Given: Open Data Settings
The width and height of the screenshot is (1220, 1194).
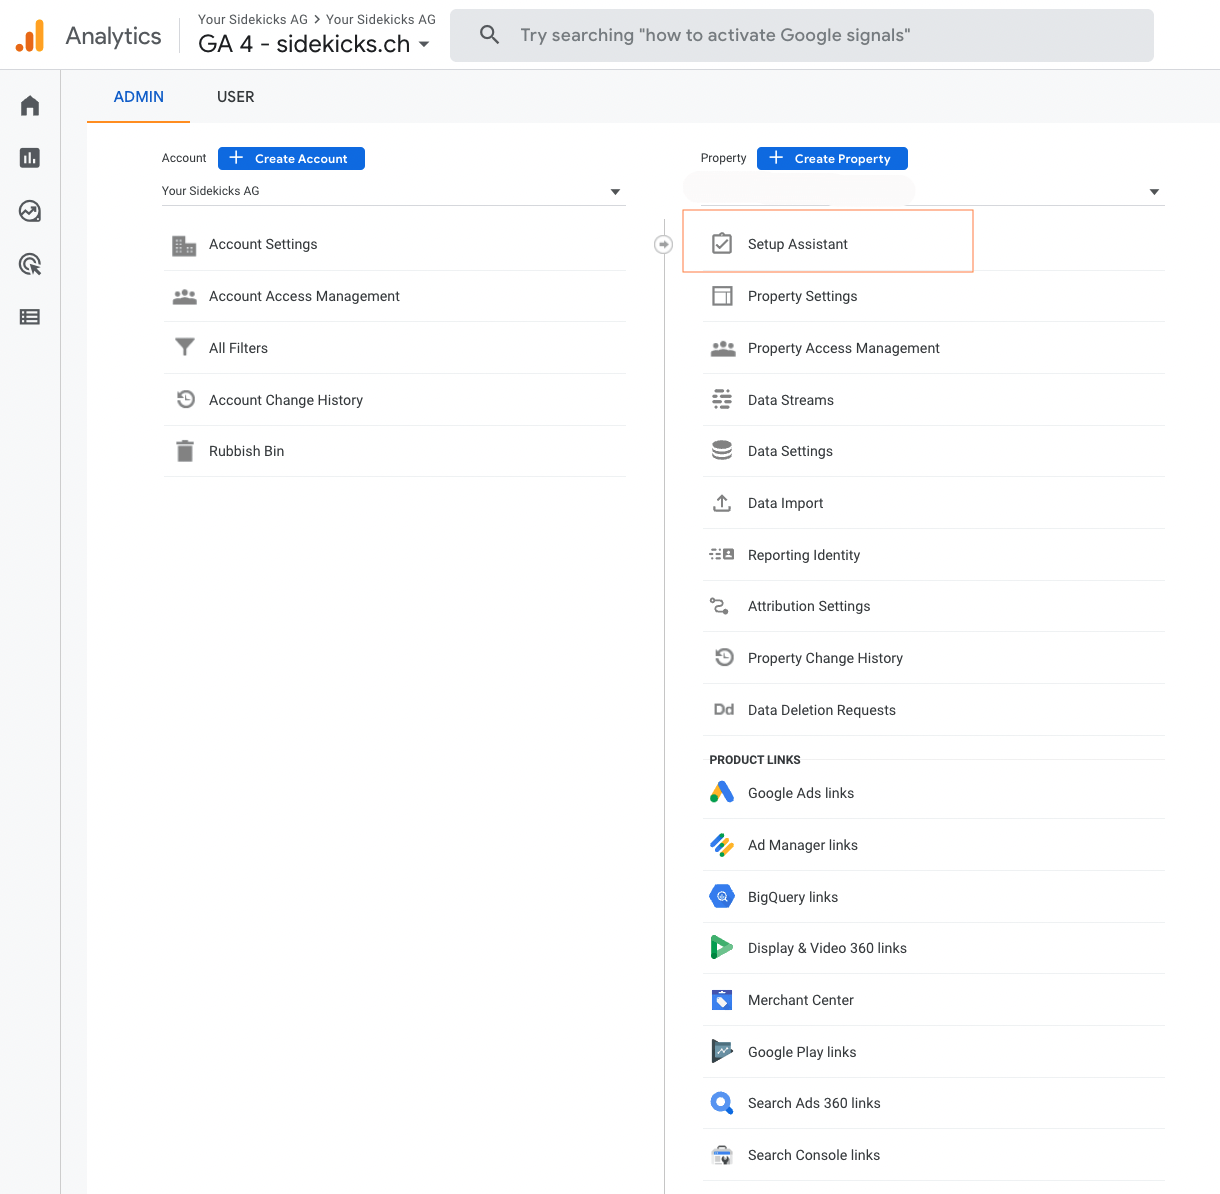Looking at the screenshot, I should click(934, 451).
